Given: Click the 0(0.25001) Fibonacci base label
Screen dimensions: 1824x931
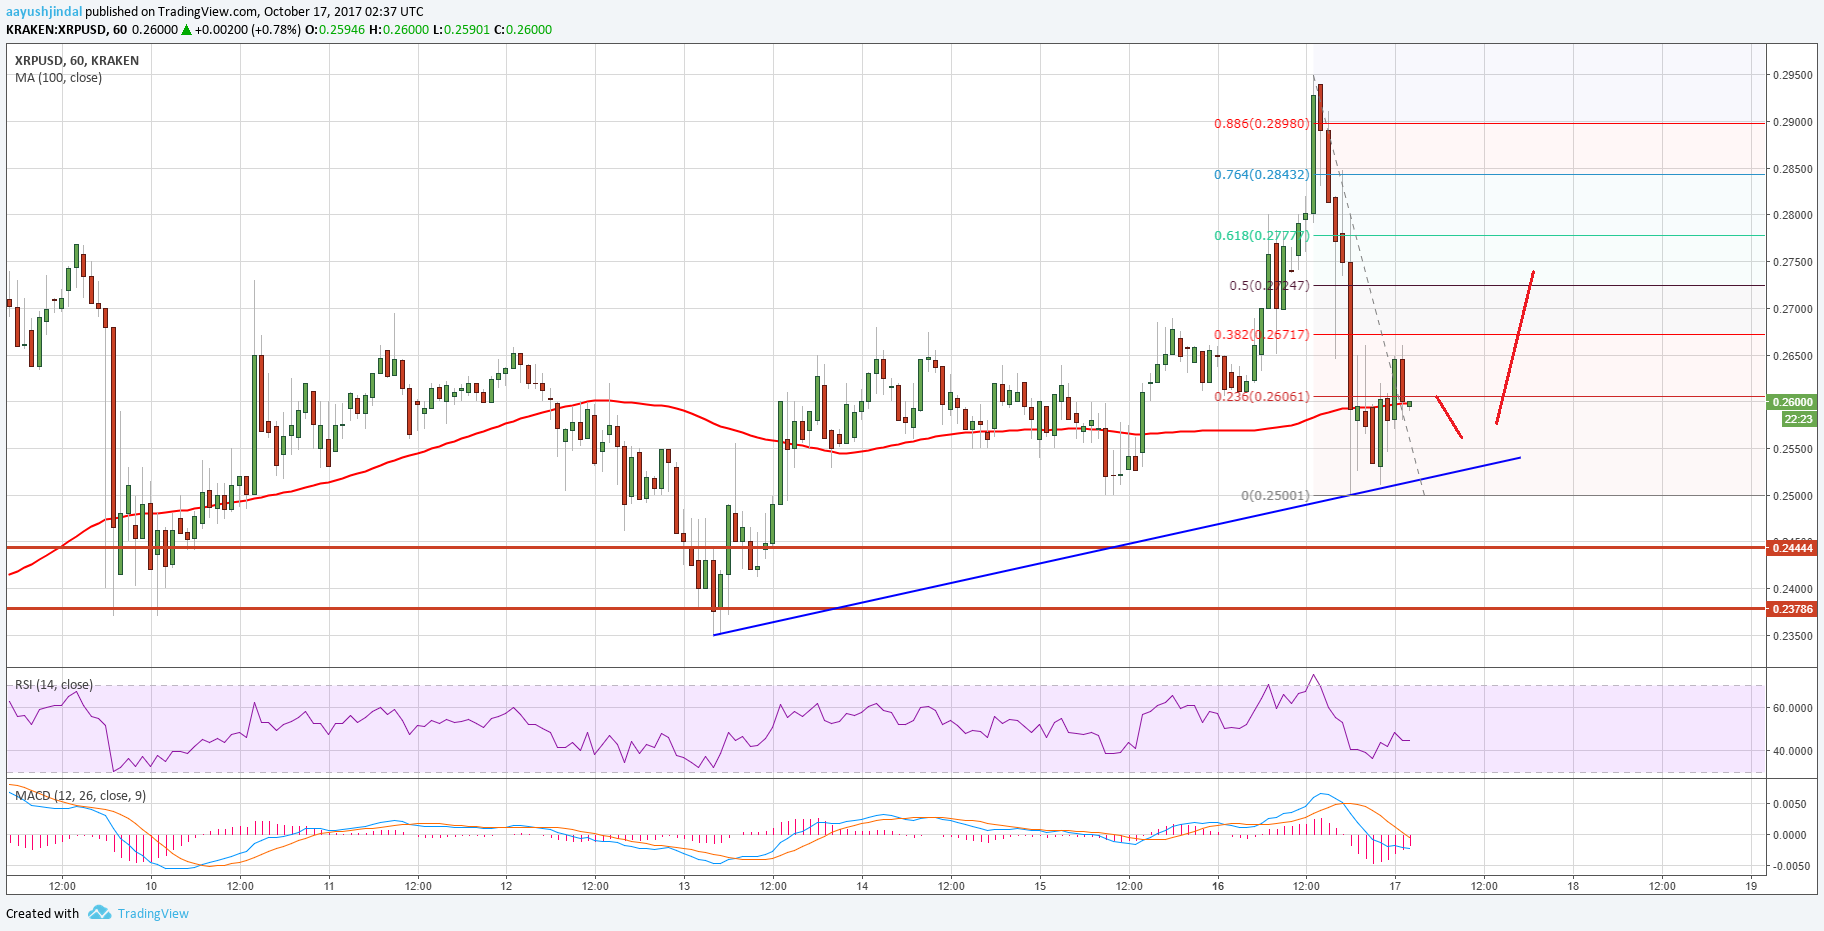Looking at the screenshot, I should coord(1275,496).
